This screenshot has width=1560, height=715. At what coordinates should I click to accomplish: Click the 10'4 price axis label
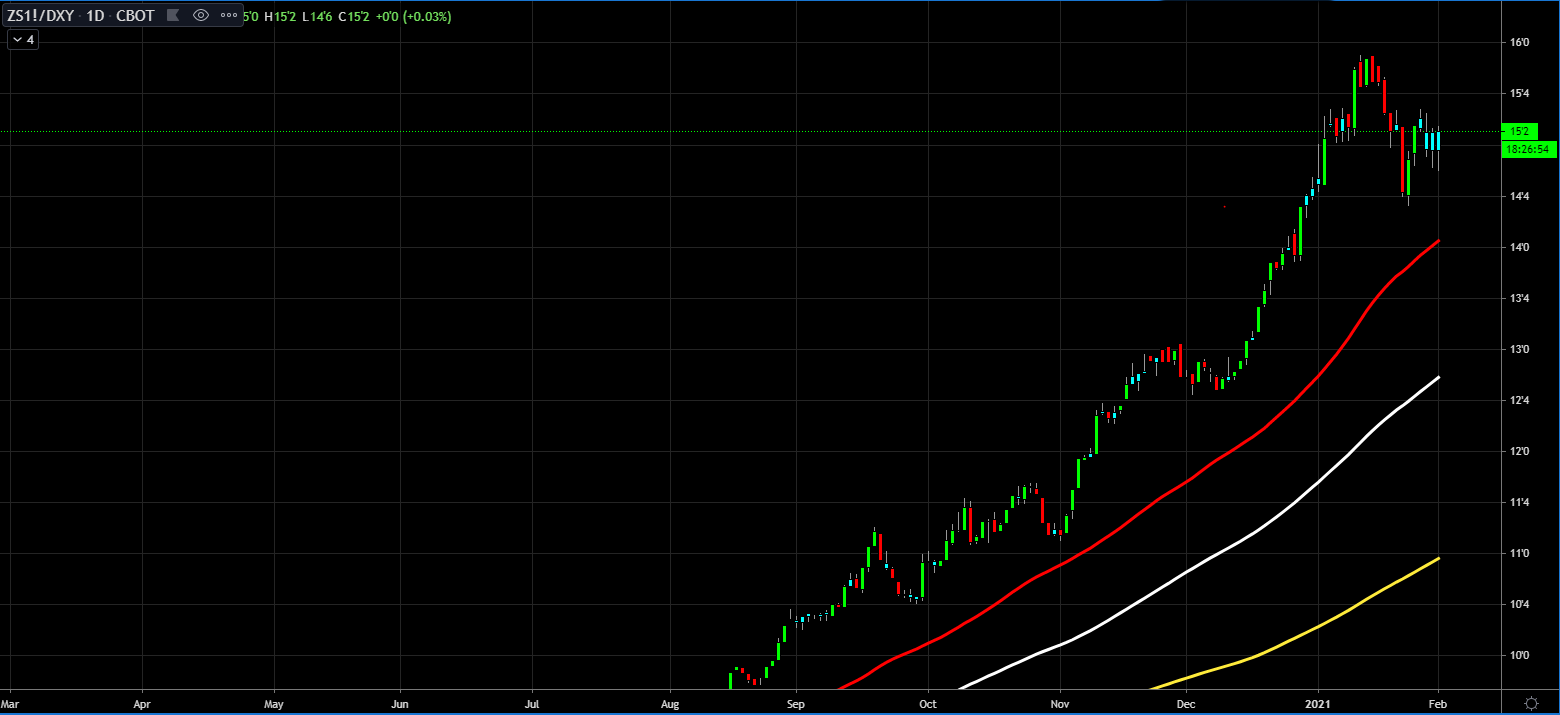(1520, 604)
